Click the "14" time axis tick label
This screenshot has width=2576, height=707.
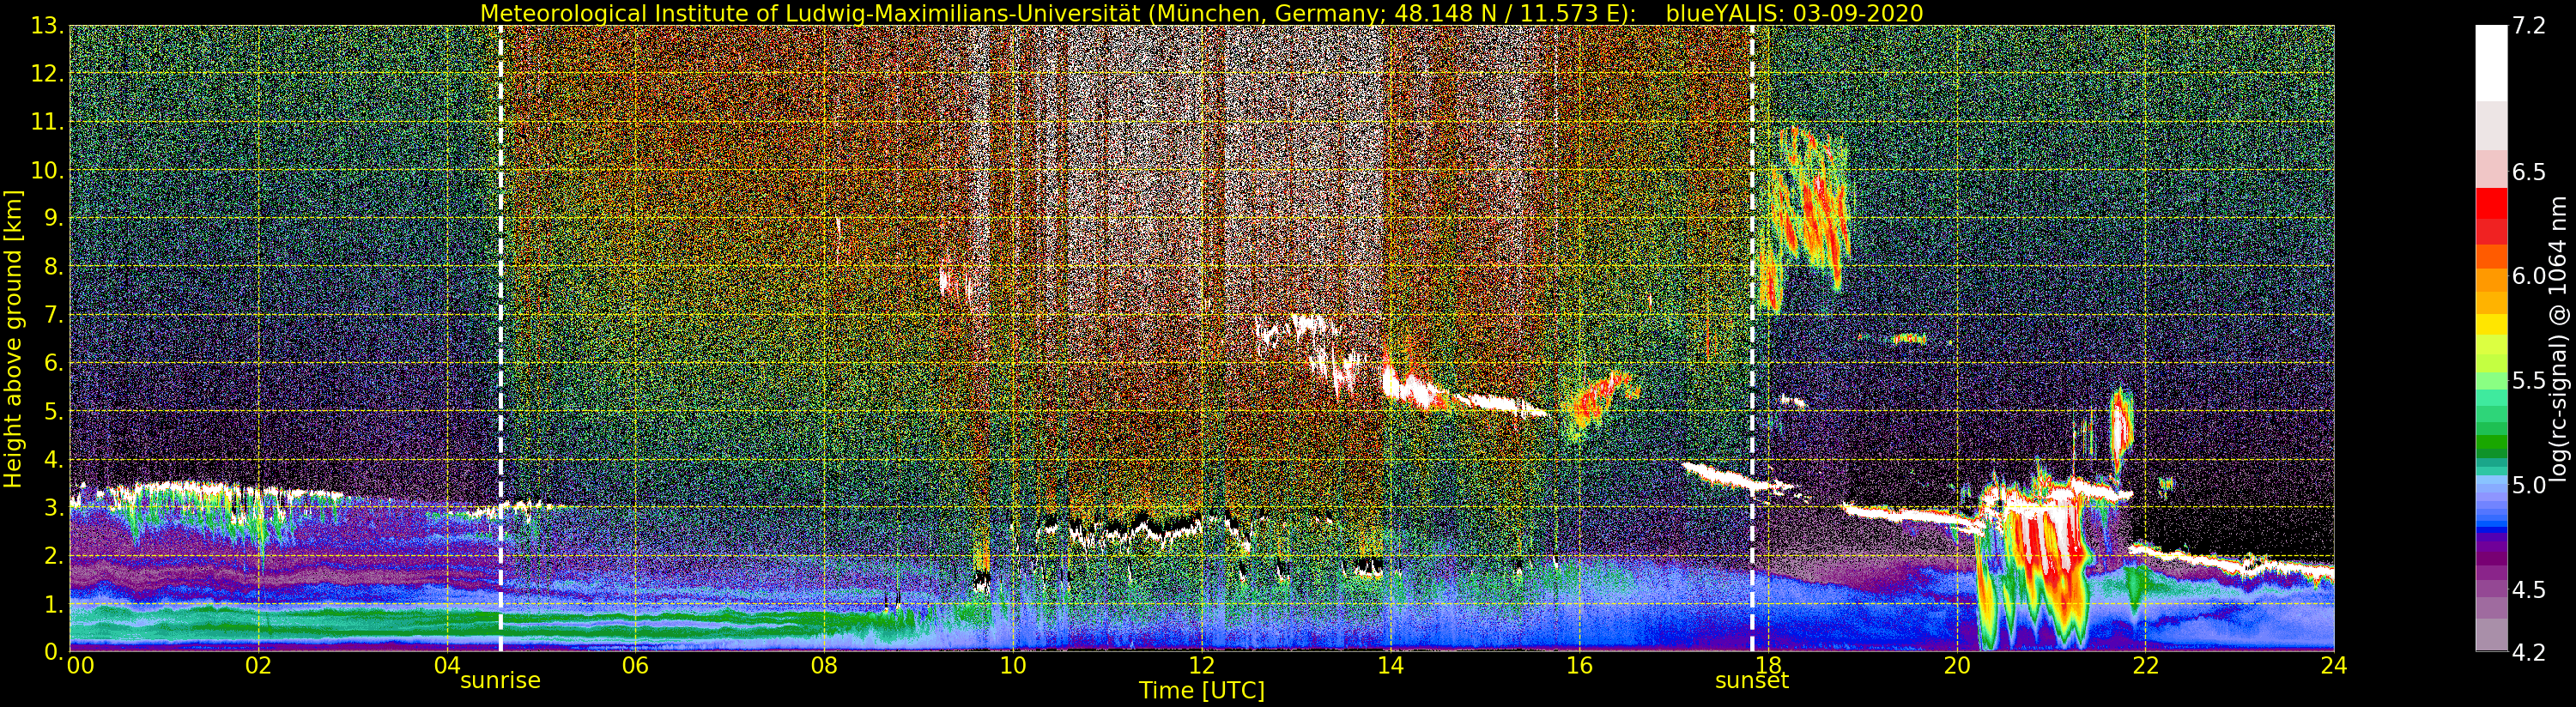(x=1390, y=666)
